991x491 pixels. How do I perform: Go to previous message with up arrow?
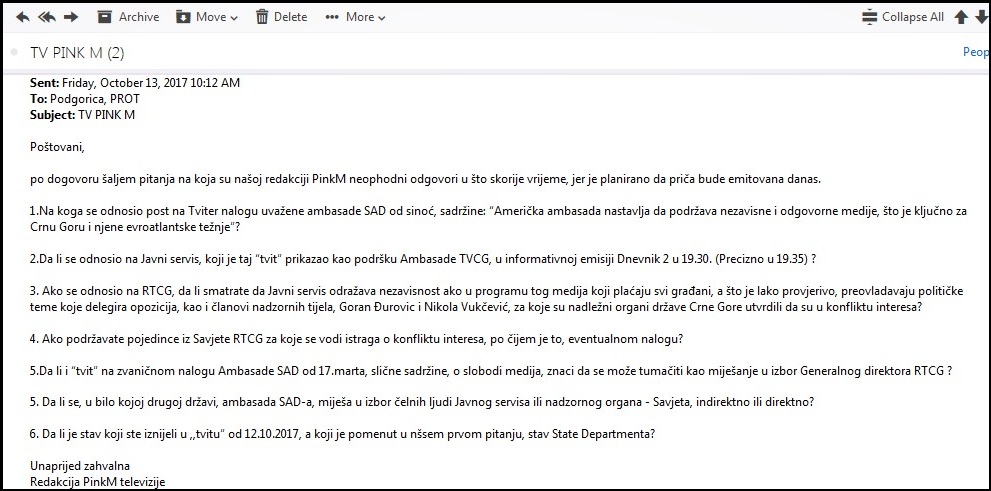(961, 17)
